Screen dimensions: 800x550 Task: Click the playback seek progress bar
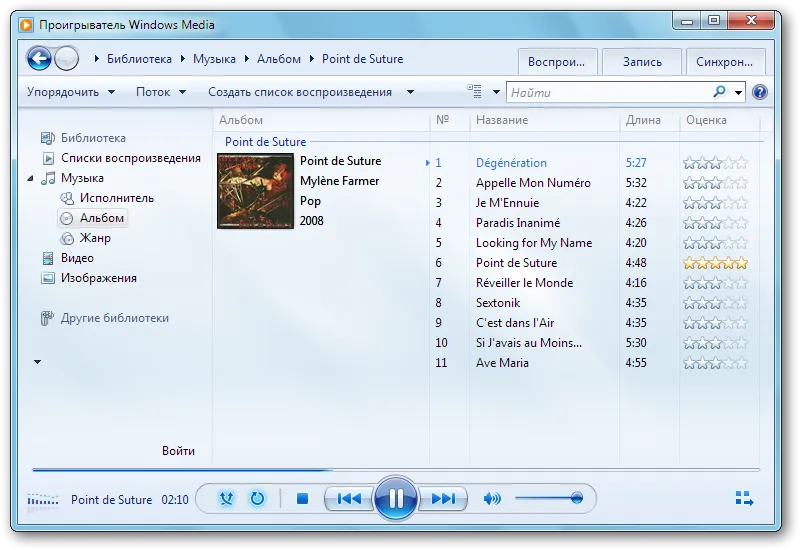[x=395, y=470]
